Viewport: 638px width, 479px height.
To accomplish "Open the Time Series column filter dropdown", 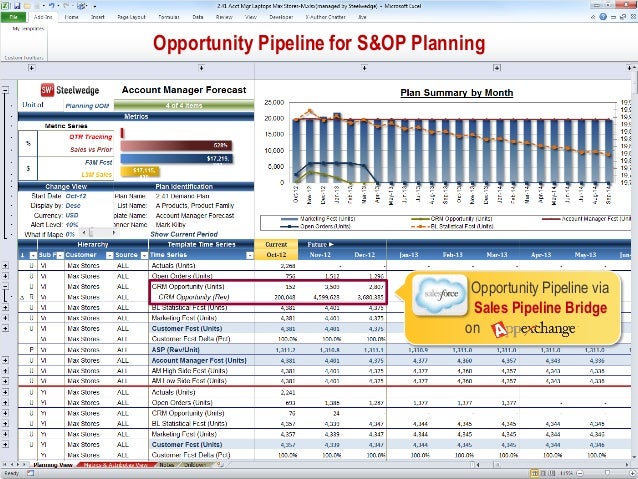I will 249,255.
